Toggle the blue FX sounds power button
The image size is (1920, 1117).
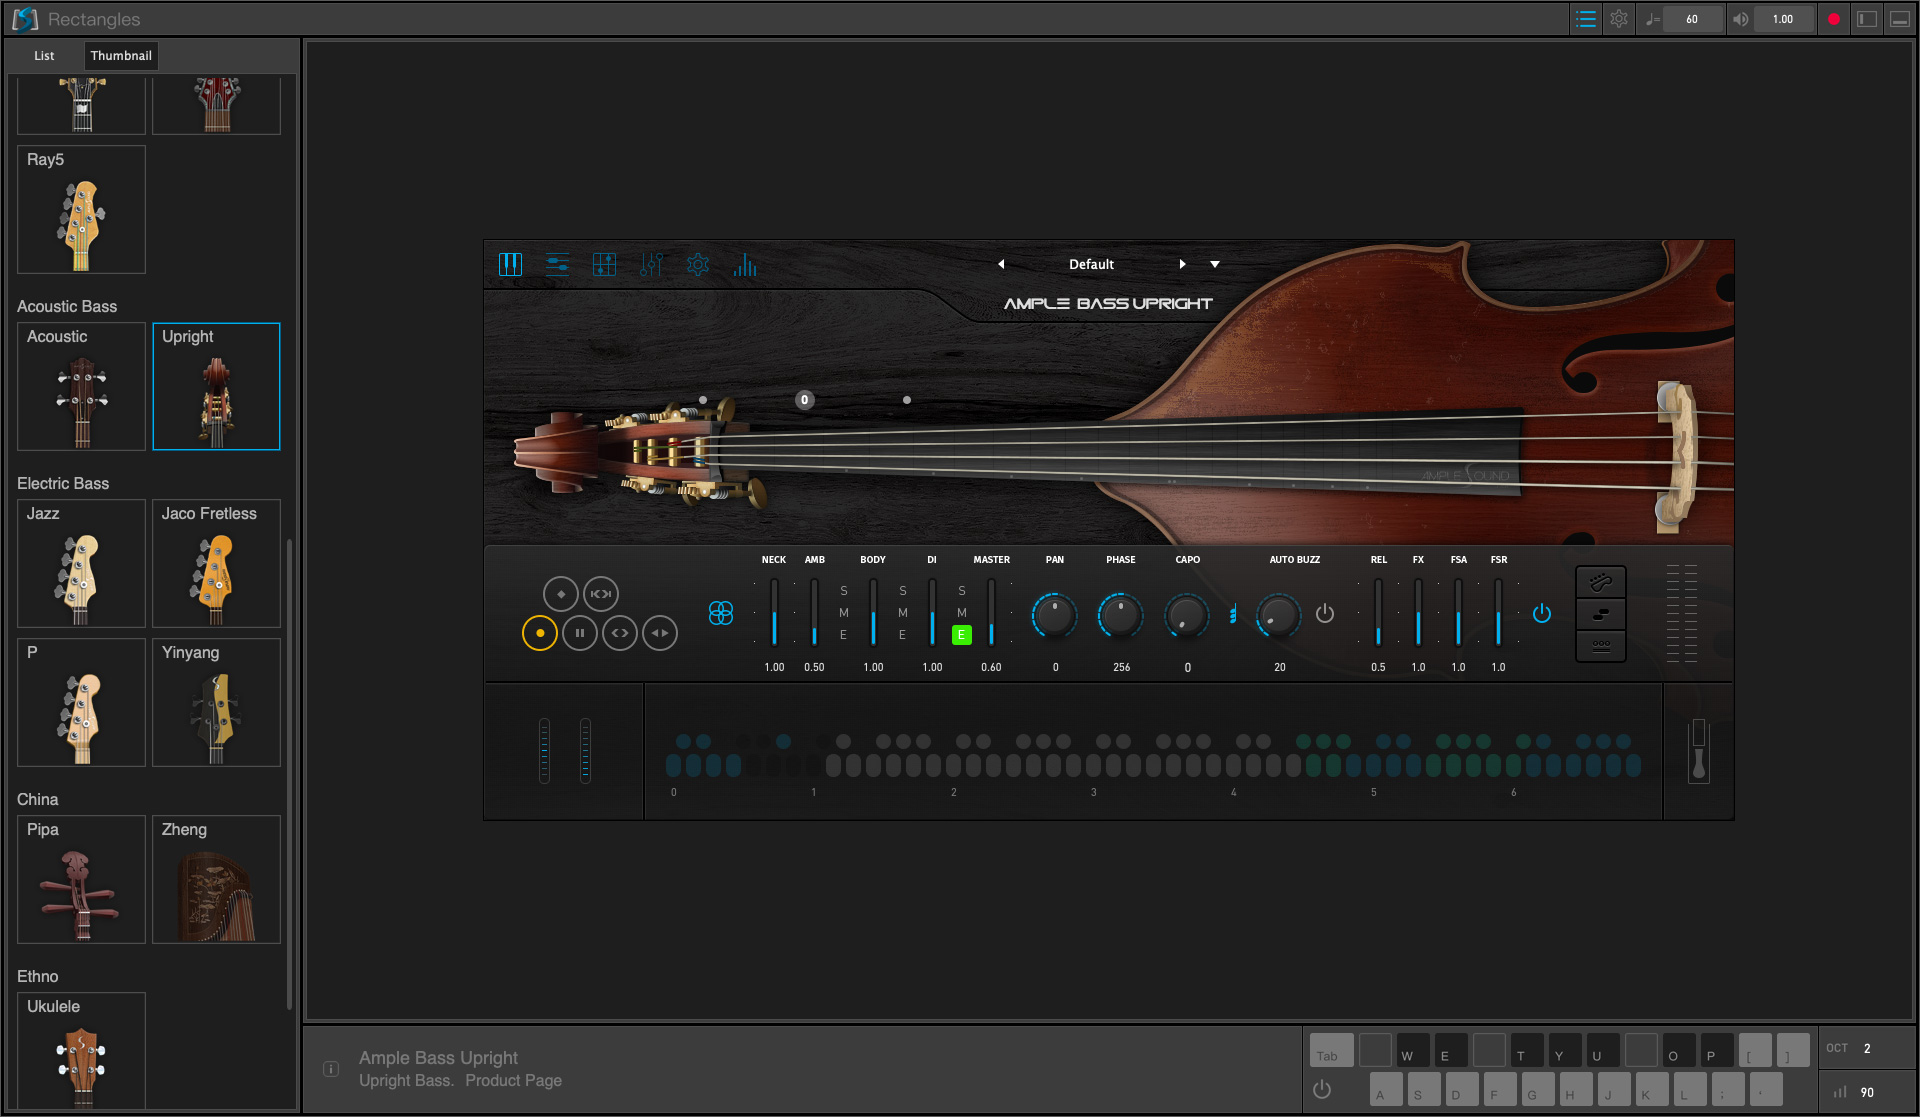click(x=1542, y=613)
